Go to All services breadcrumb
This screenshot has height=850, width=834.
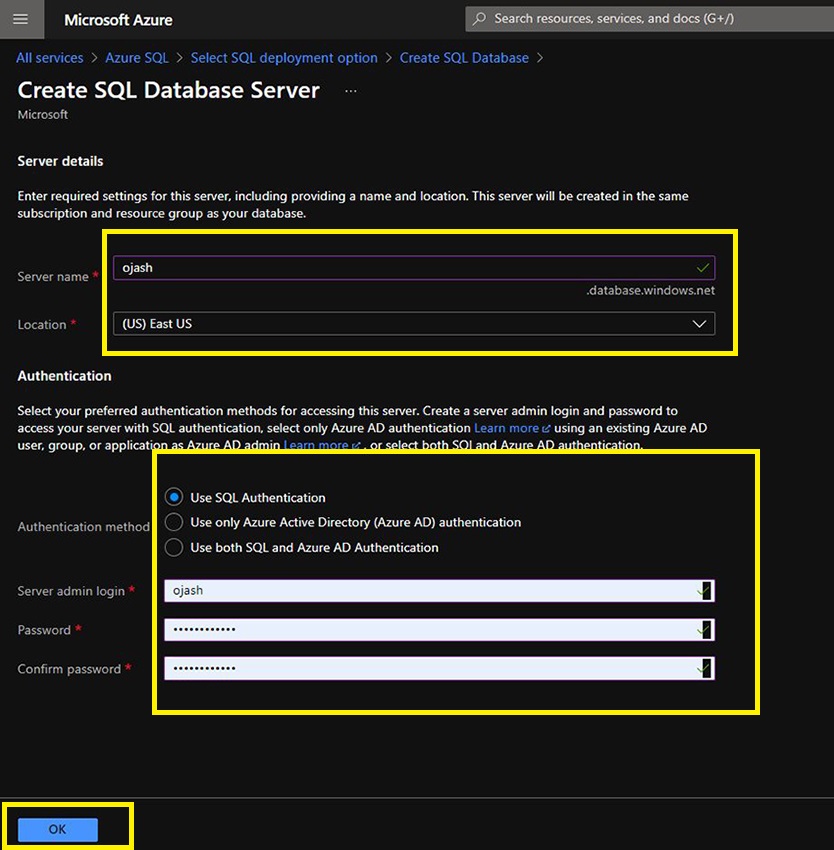pyautogui.click(x=50, y=58)
